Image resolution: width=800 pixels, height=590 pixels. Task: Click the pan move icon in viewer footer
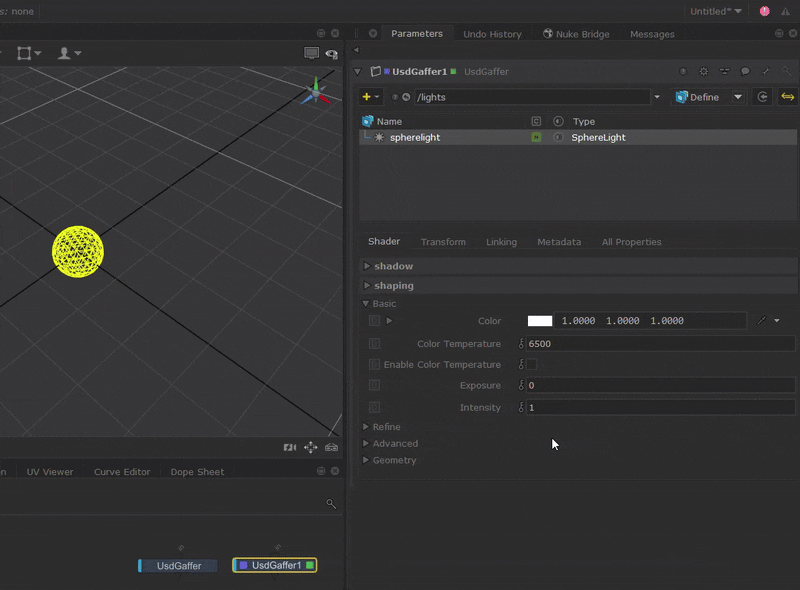pos(310,448)
